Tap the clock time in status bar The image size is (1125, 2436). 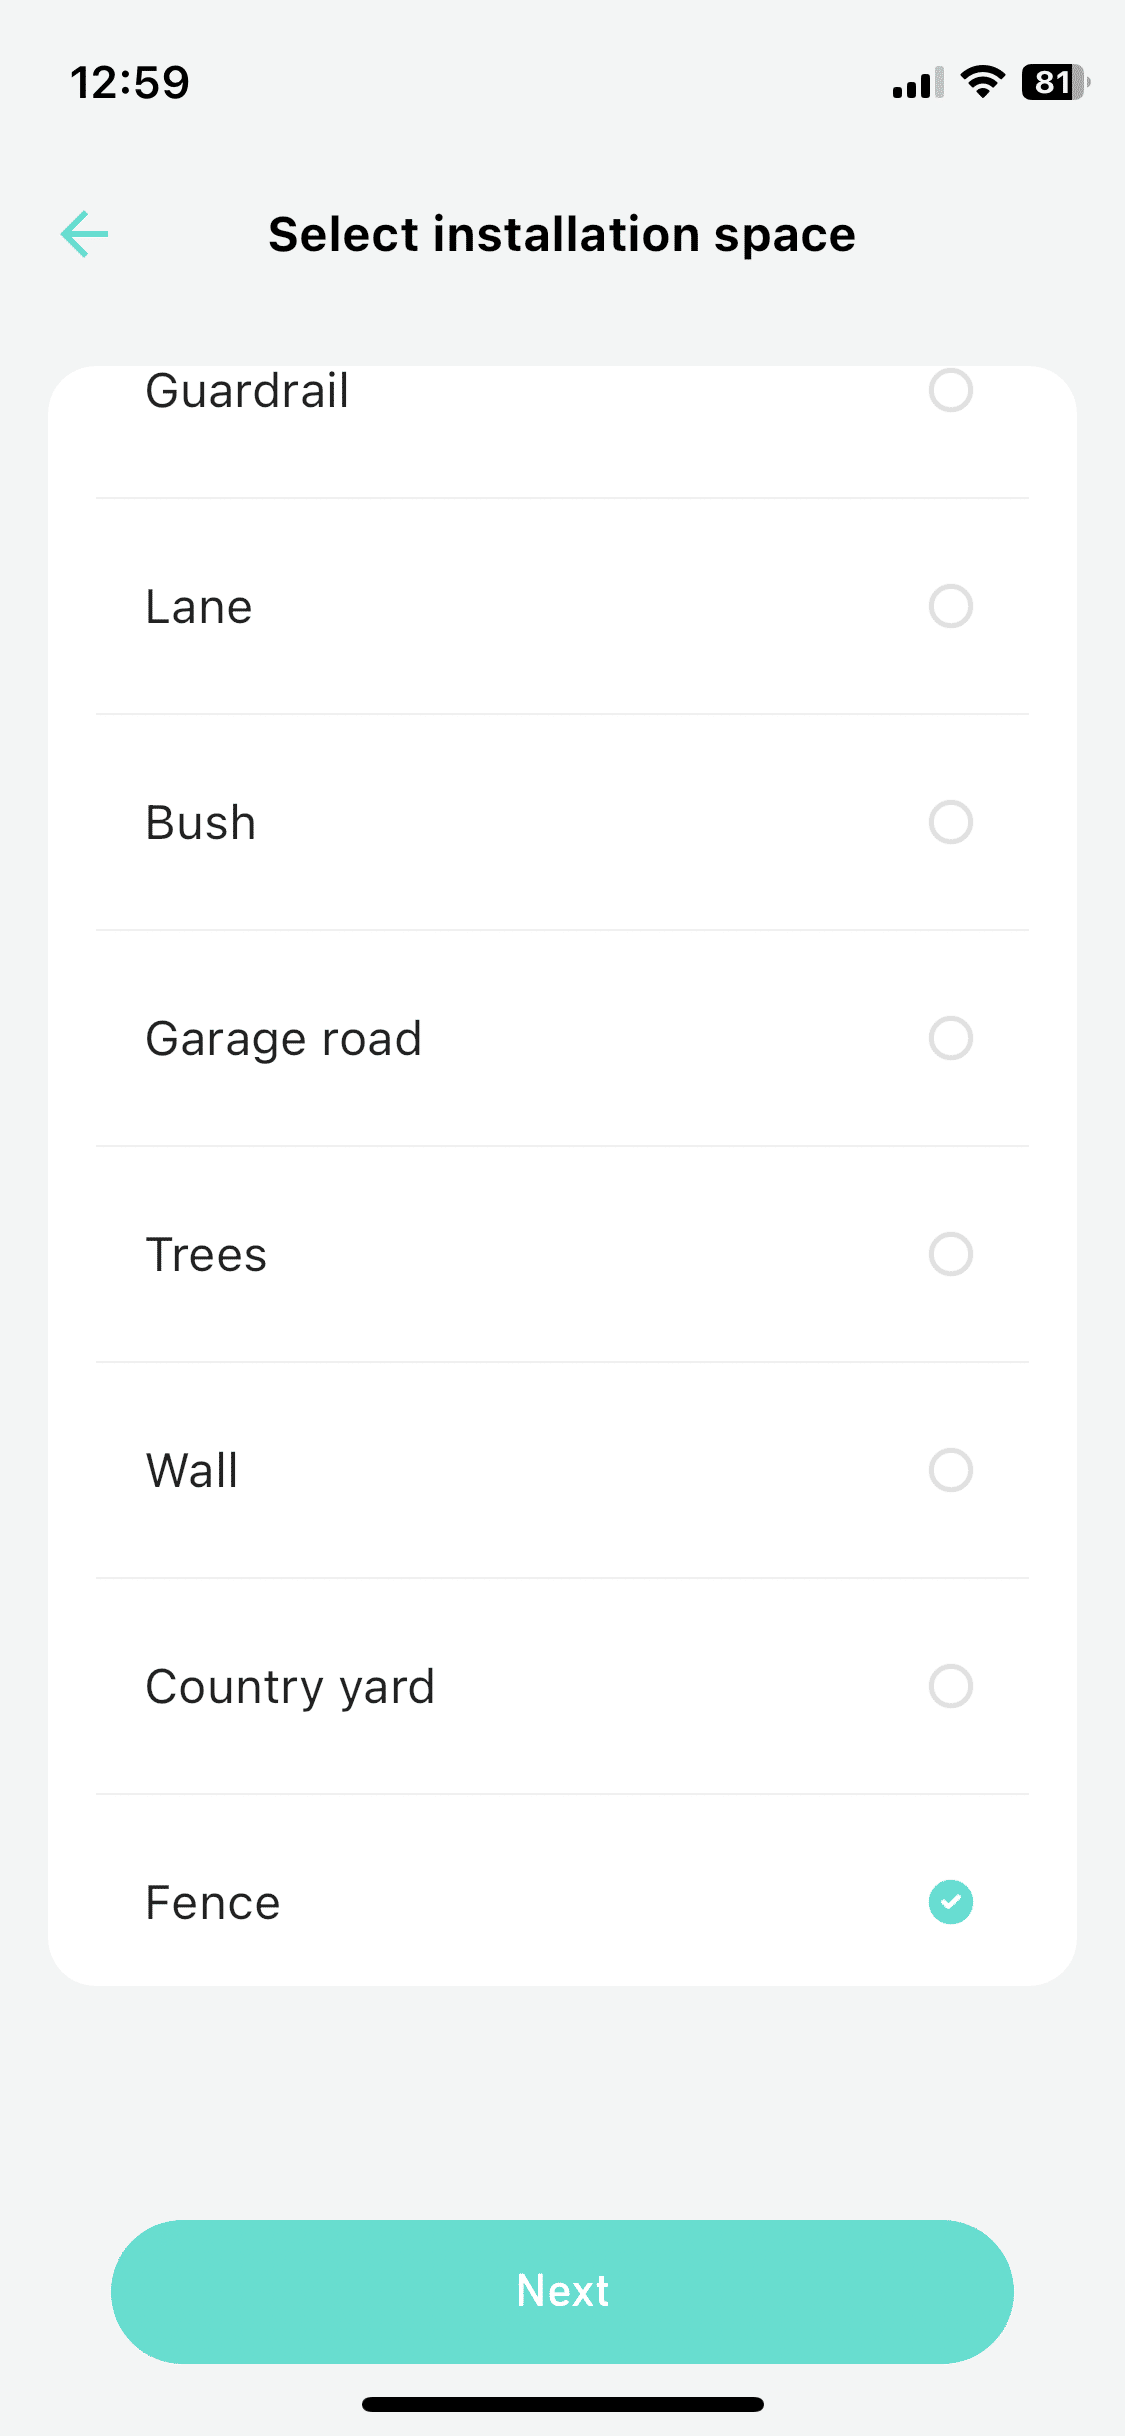click(130, 82)
